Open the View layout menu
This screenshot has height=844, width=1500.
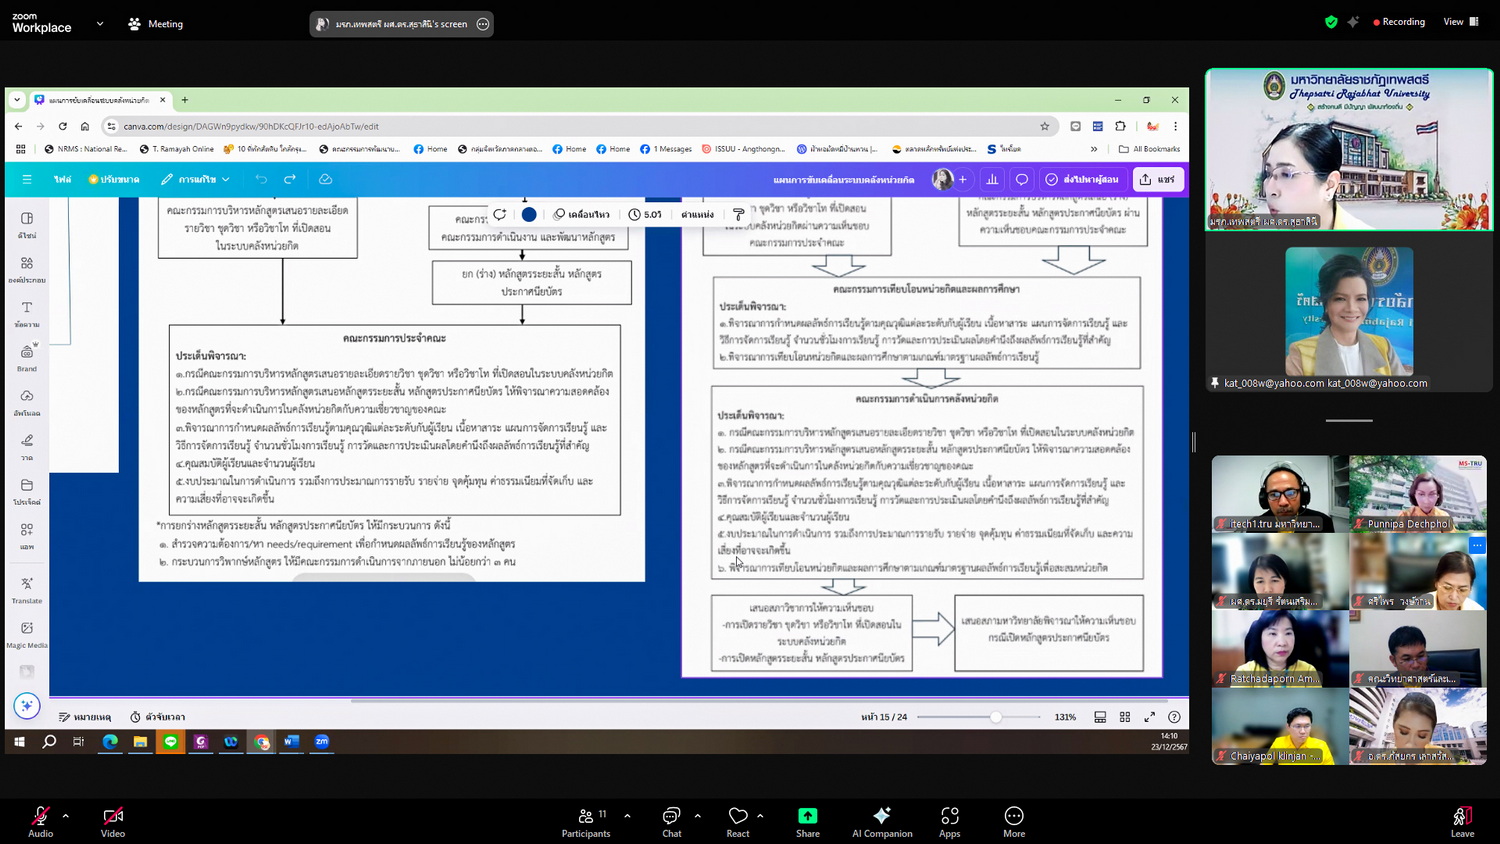coord(1460,22)
